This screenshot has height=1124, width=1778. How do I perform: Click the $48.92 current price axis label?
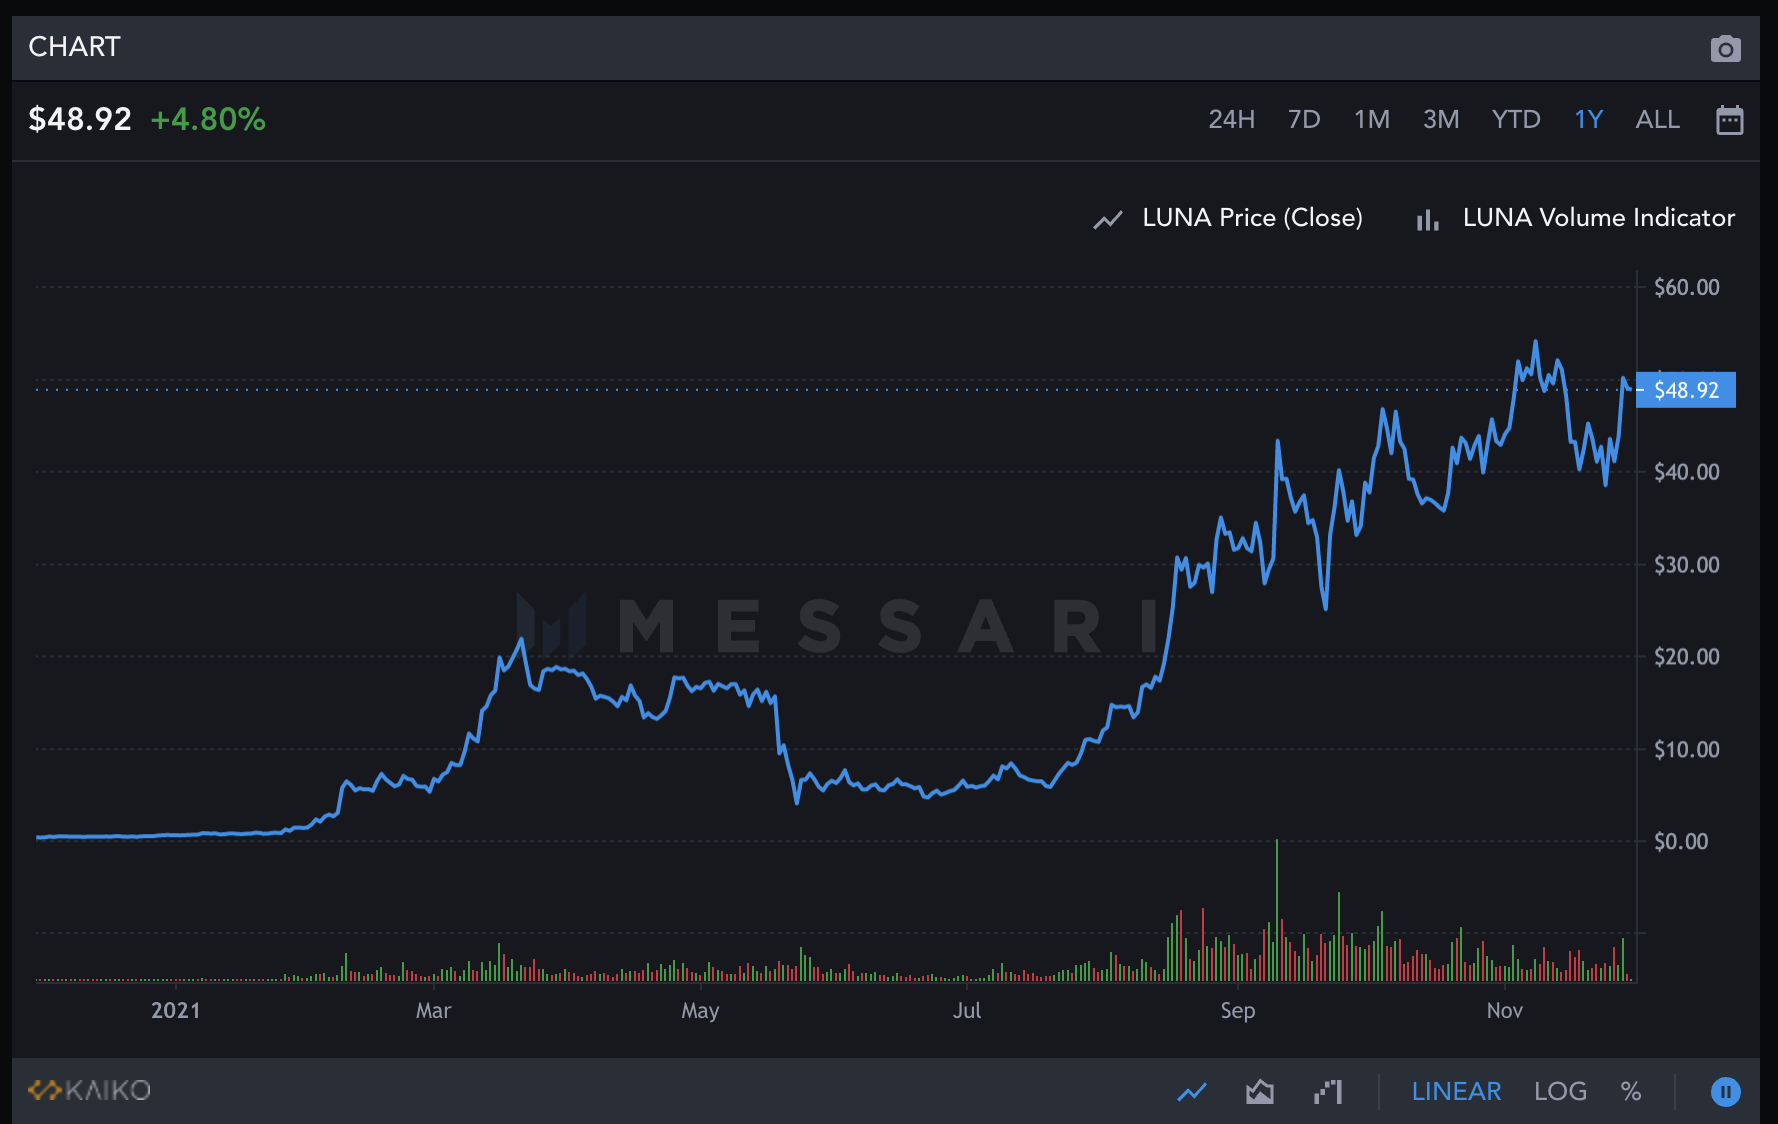1686,390
